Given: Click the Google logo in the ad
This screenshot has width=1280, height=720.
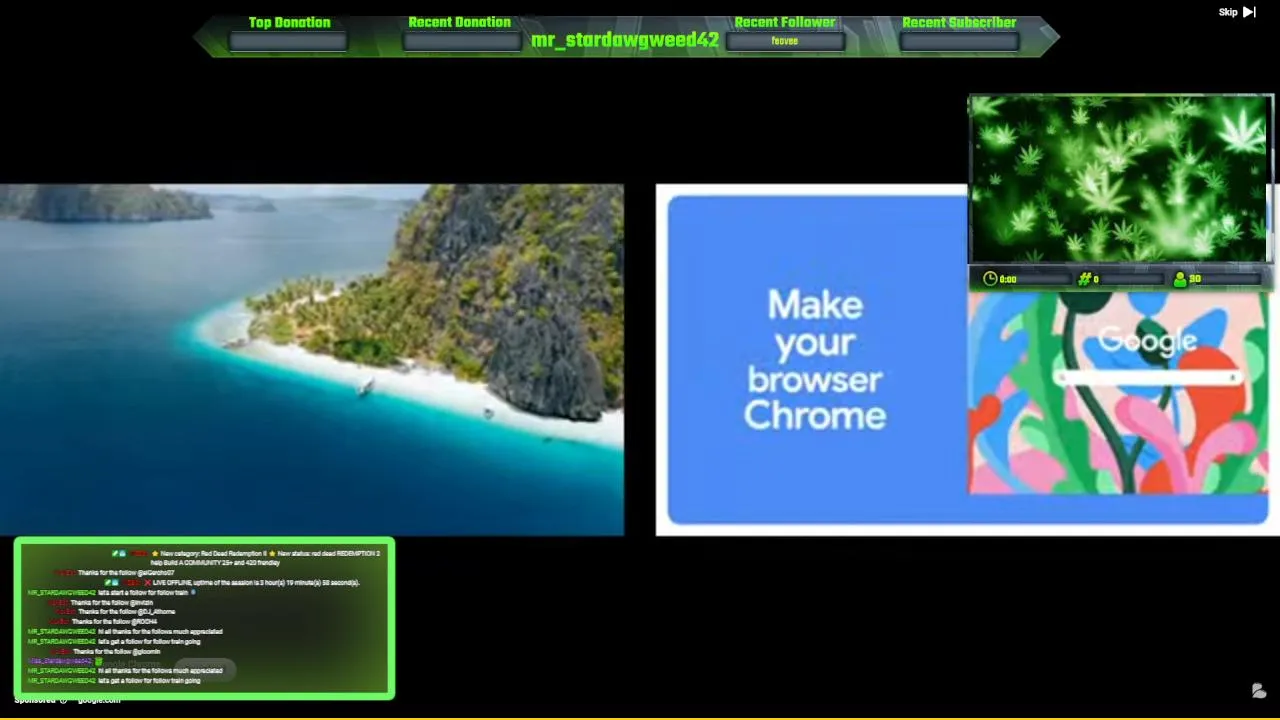Looking at the screenshot, I should (1147, 341).
